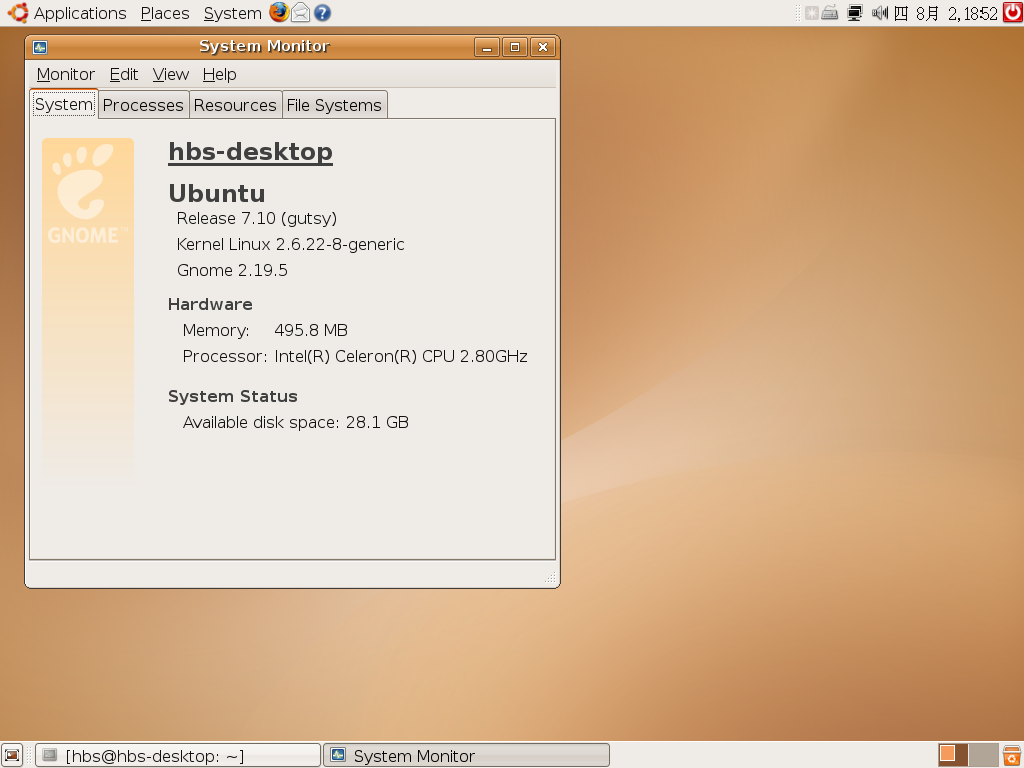Open the Help menu in System Monitor
This screenshot has height=768, width=1024.
[x=219, y=74]
